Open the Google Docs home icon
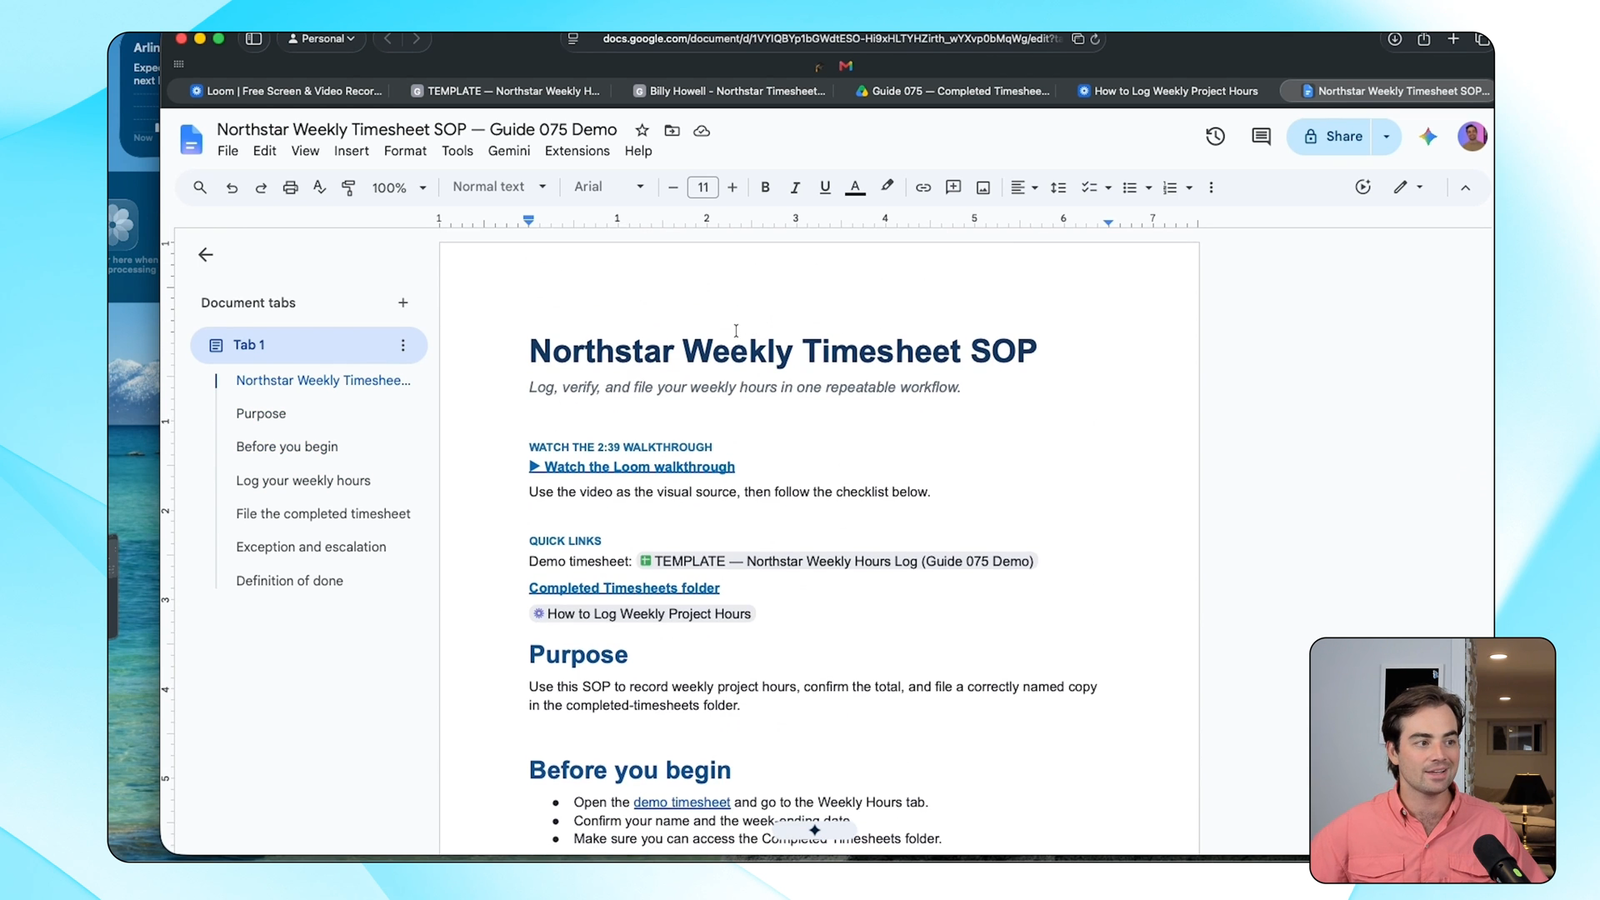This screenshot has height=900, width=1600. pyautogui.click(x=191, y=140)
